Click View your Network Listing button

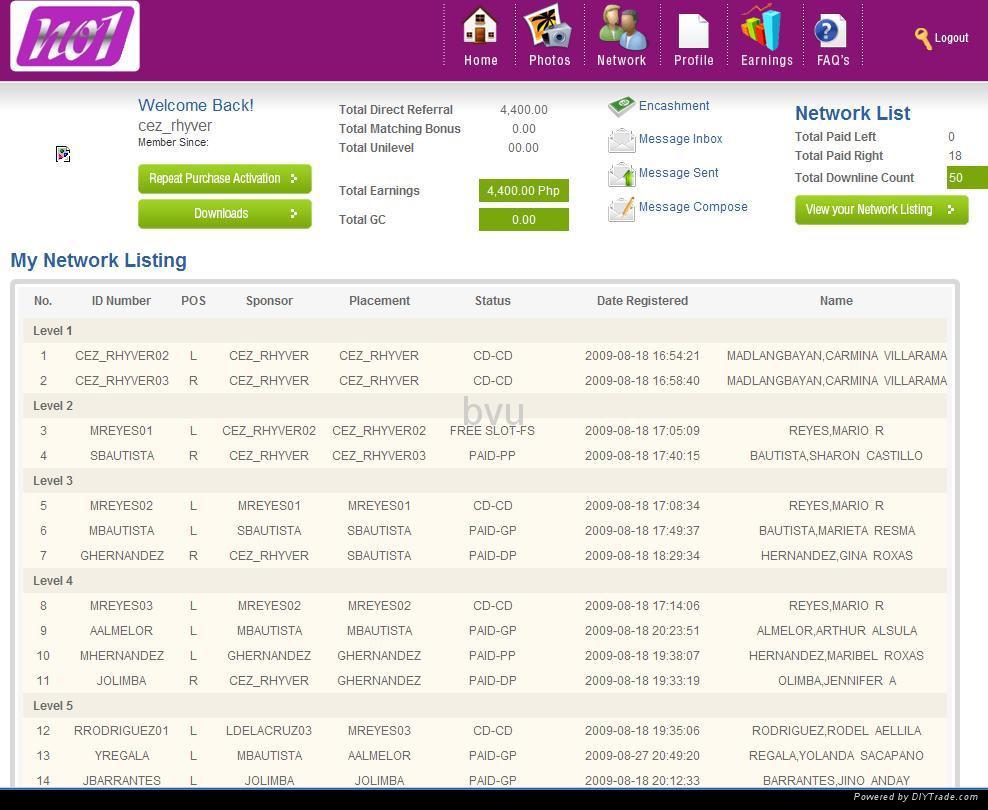881,210
